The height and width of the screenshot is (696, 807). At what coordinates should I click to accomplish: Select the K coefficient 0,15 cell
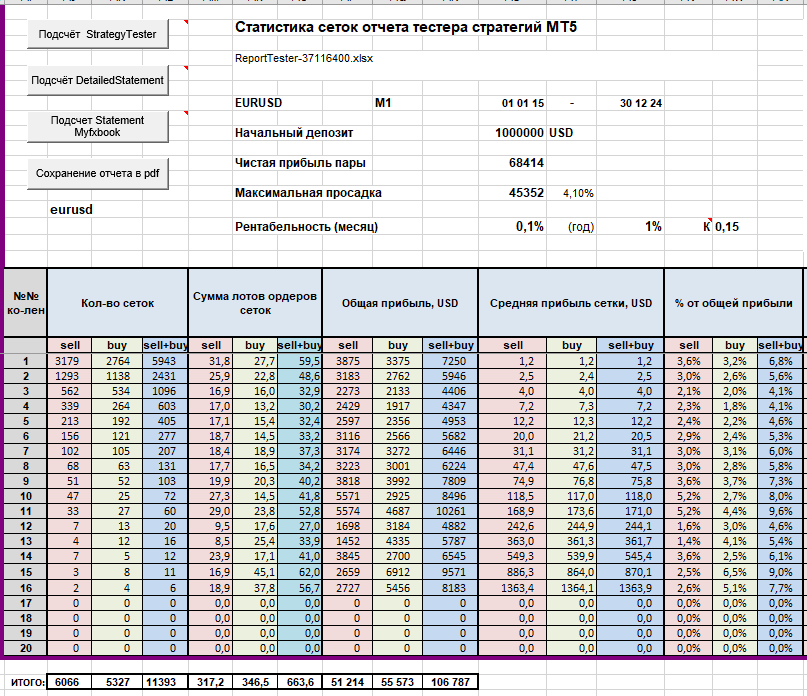click(727, 227)
